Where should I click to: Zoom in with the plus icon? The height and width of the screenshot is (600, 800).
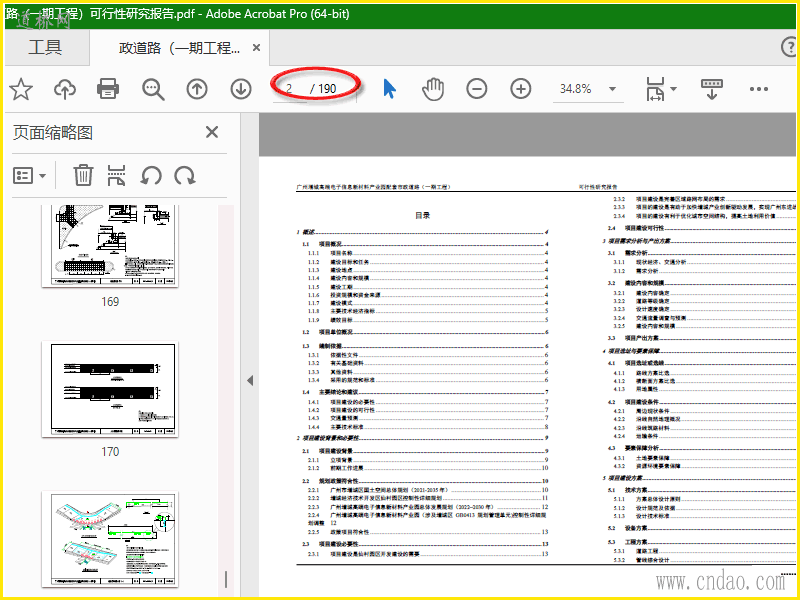point(520,89)
